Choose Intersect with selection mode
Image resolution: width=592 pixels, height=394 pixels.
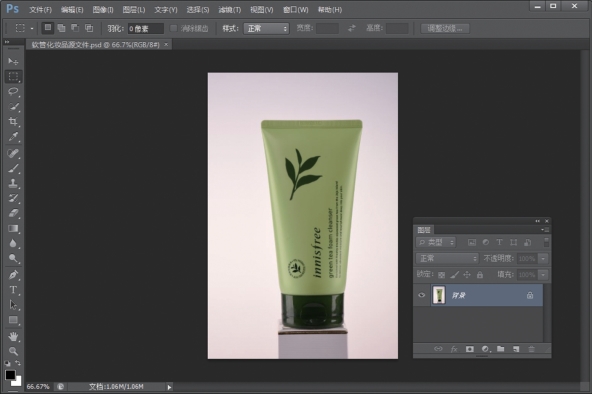[89, 28]
